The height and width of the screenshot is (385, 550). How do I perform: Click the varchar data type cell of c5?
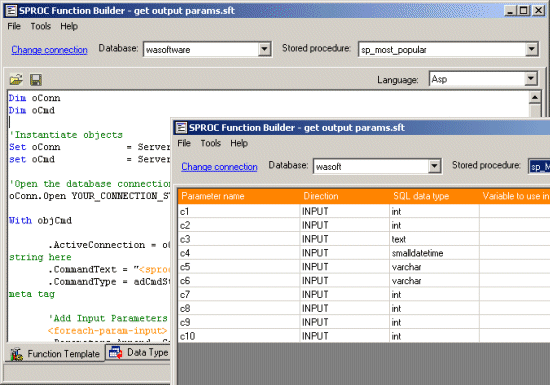(x=434, y=267)
